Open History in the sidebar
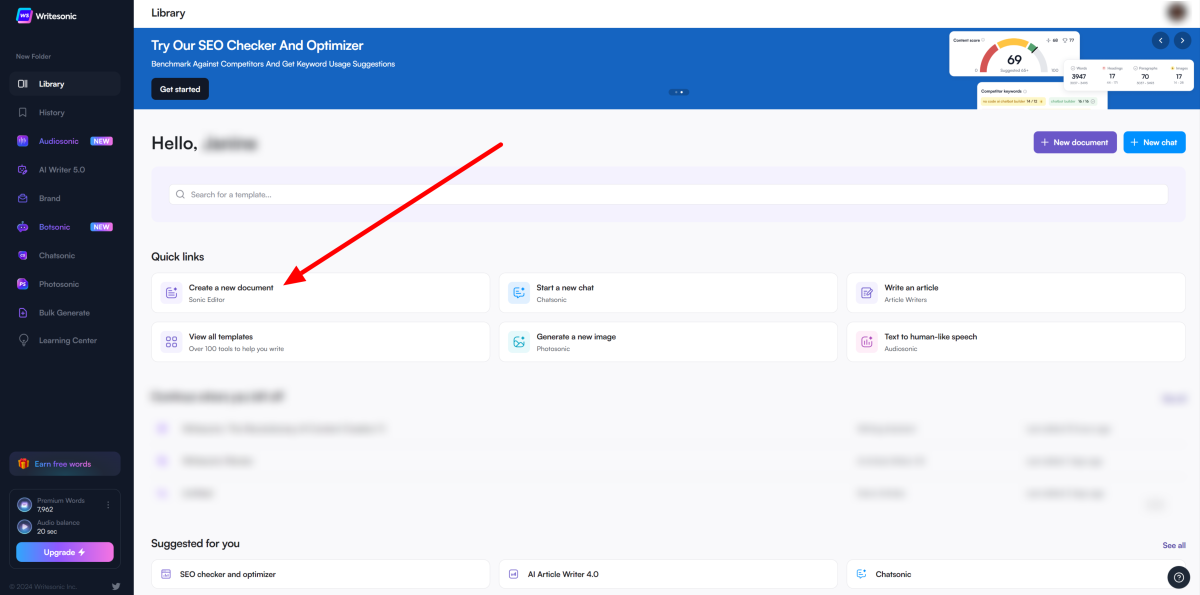 click(x=66, y=113)
